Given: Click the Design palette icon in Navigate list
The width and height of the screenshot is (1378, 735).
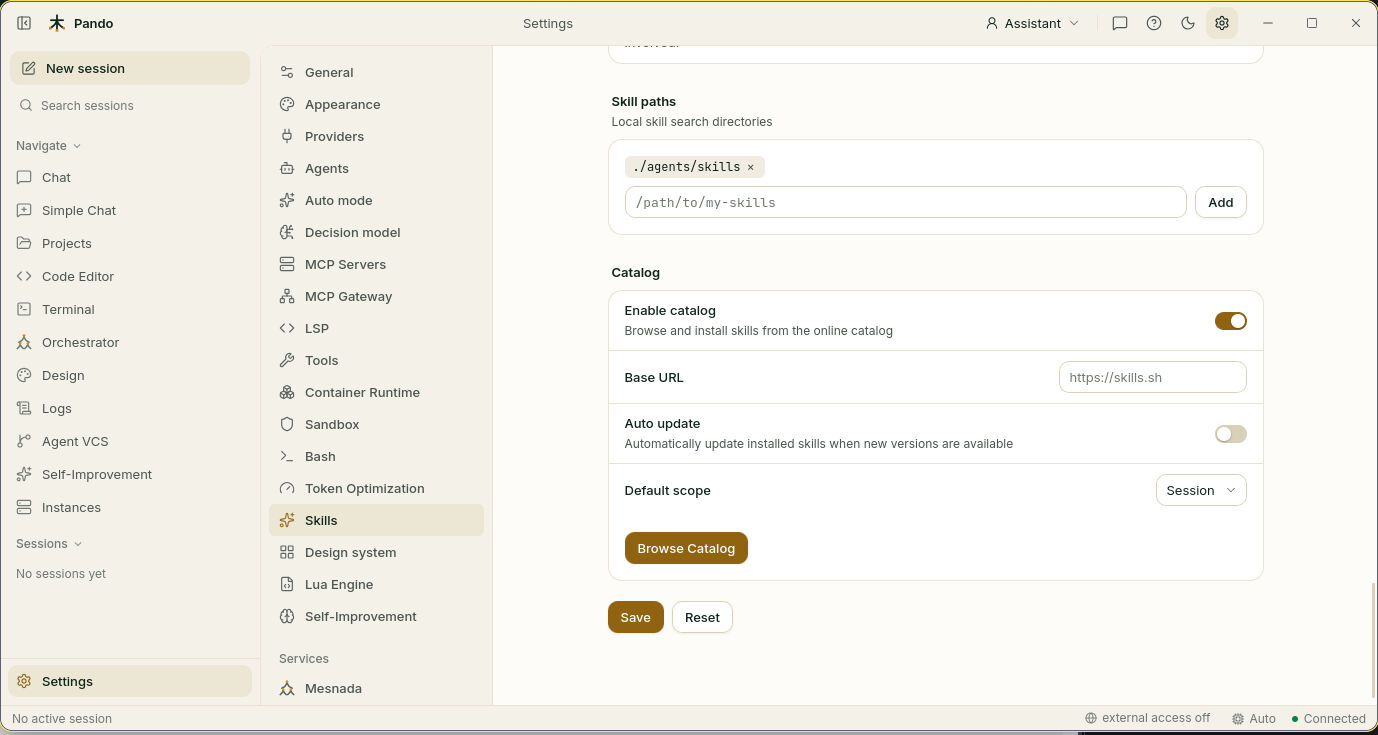Looking at the screenshot, I should [24, 375].
